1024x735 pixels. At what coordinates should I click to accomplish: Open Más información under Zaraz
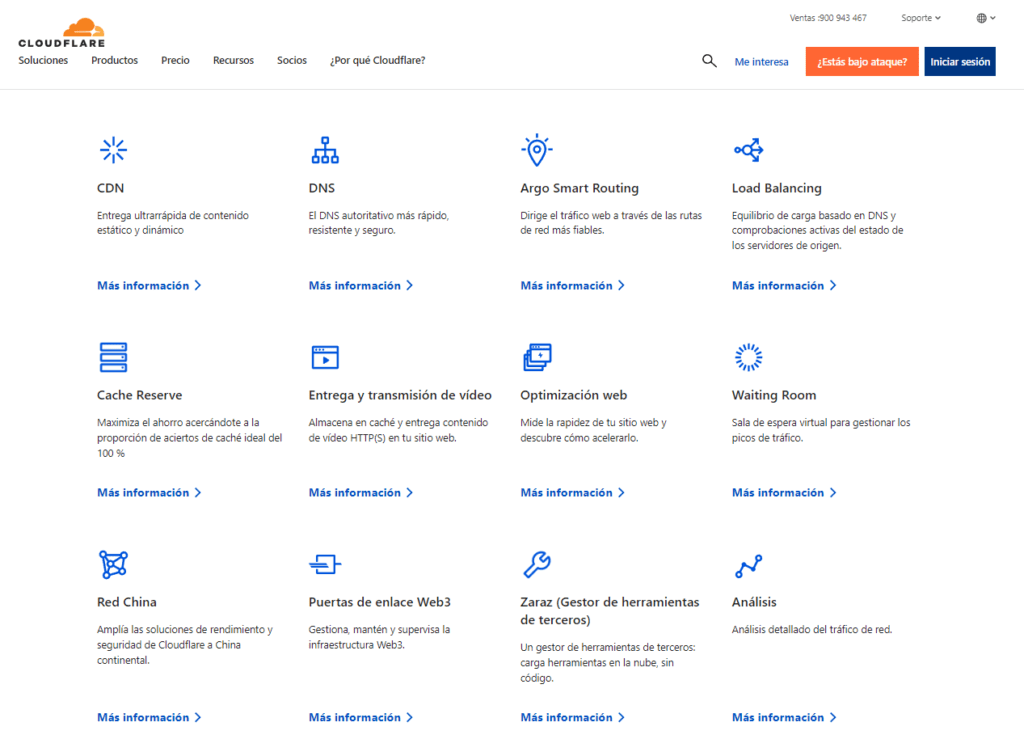click(x=572, y=717)
